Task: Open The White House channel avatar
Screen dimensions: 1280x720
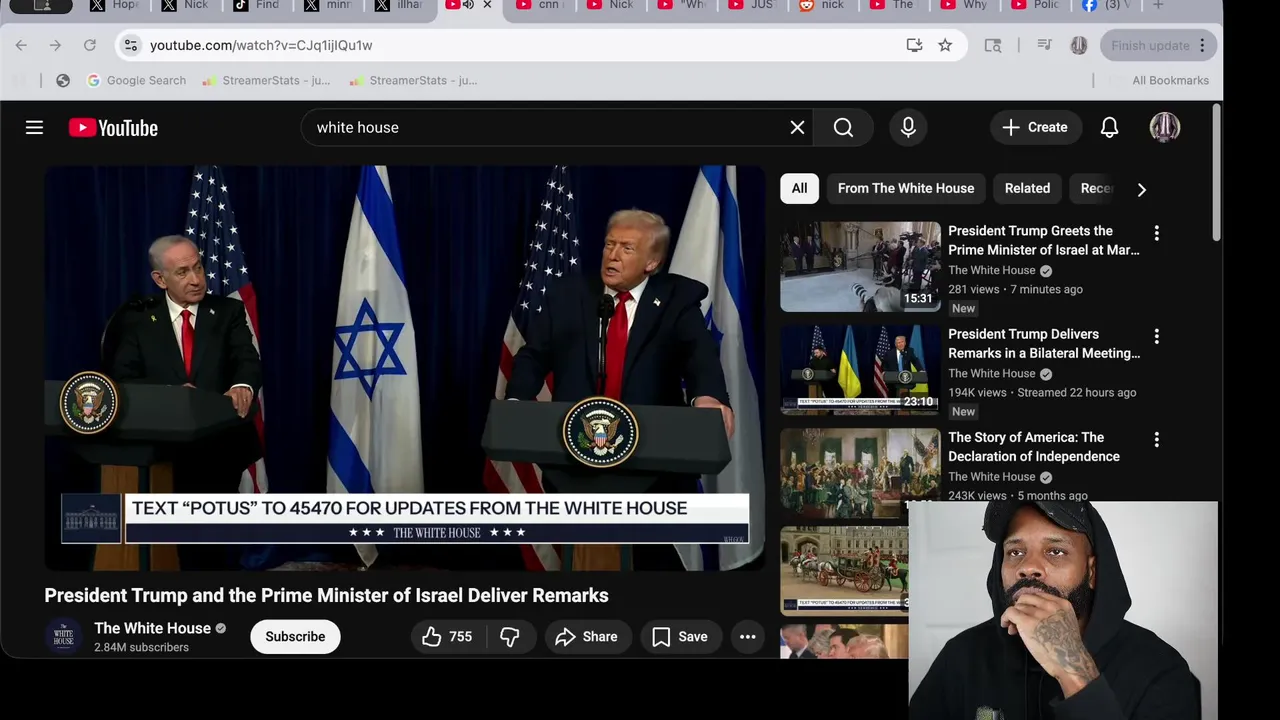Action: pos(63,636)
